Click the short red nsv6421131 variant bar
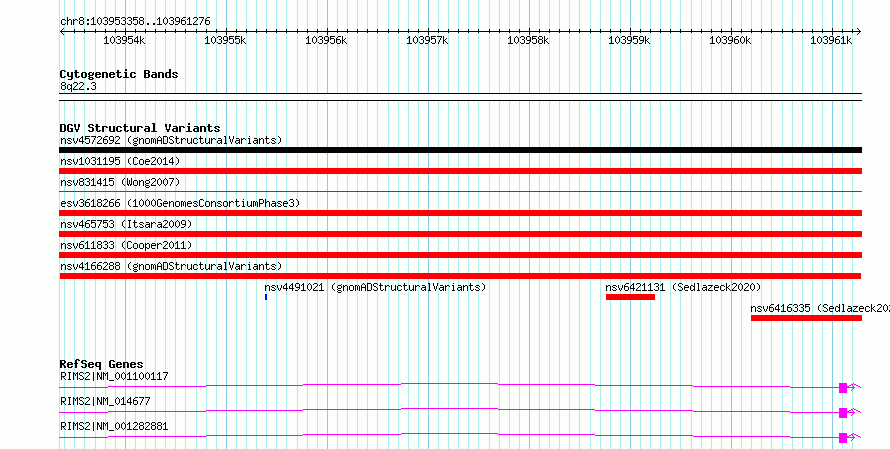The height and width of the screenshot is (449, 890). 630,297
